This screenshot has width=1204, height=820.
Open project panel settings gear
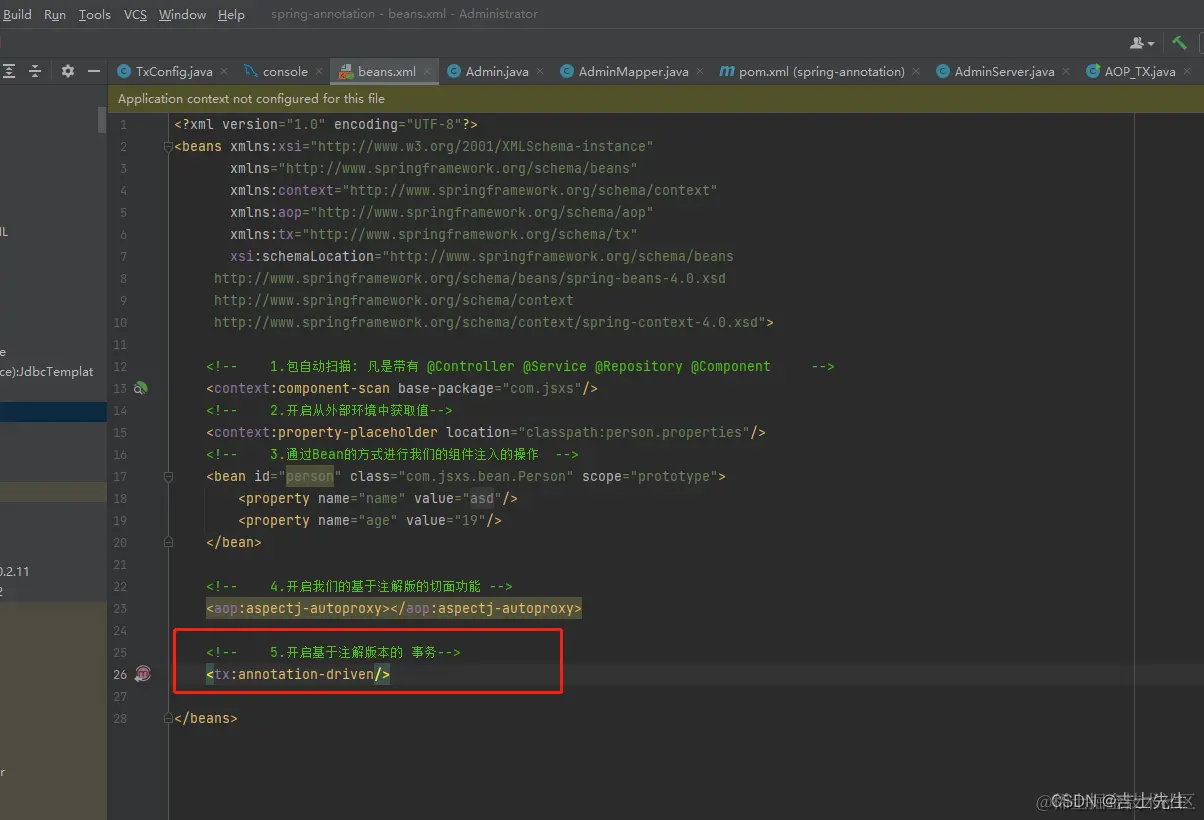[x=68, y=71]
